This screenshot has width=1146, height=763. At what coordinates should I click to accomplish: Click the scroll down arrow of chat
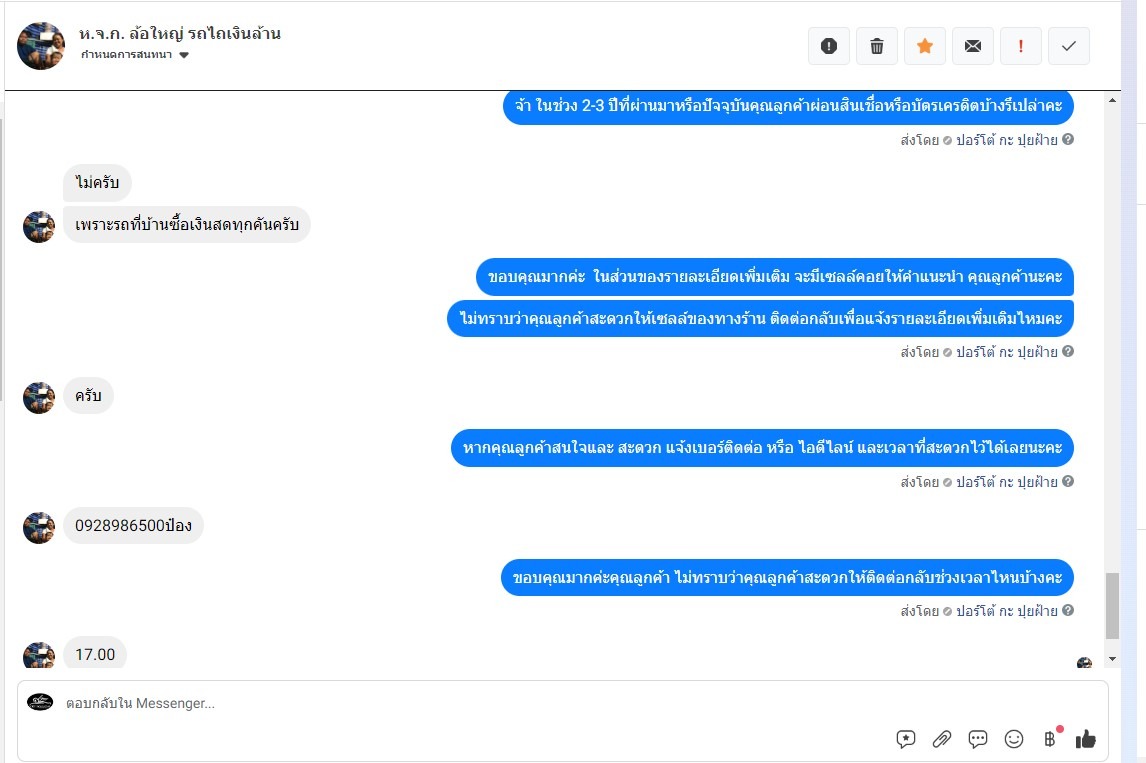pos(1113,659)
